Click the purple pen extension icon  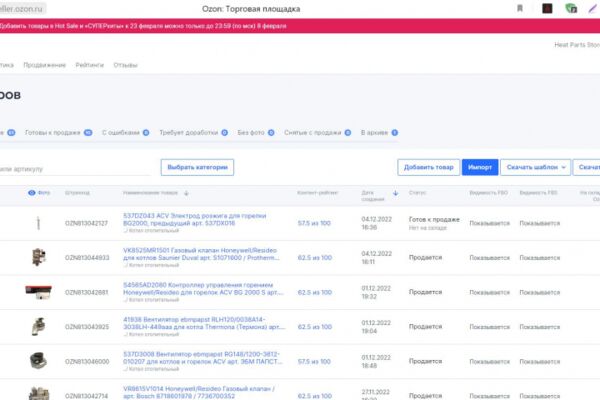593,8
